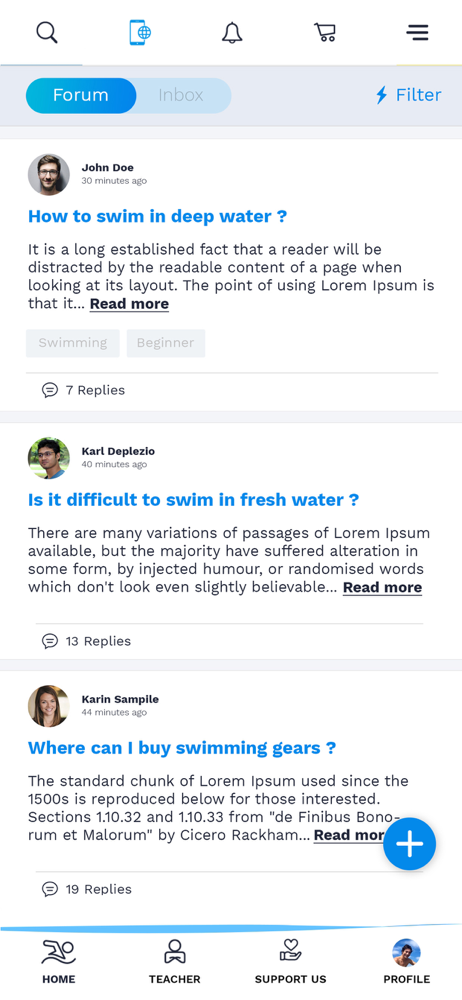
Task: Tap the phone globe icon
Action: click(140, 33)
